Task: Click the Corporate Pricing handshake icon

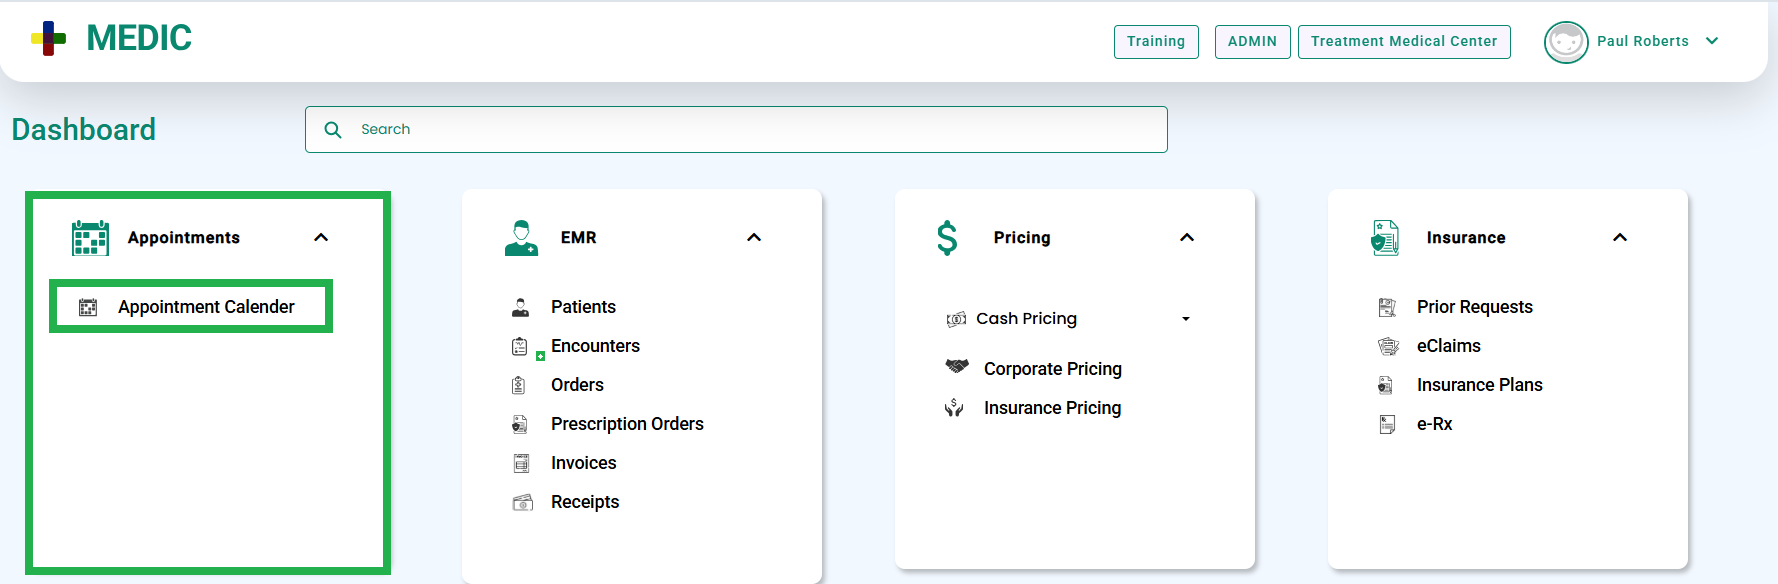Action: (x=957, y=367)
